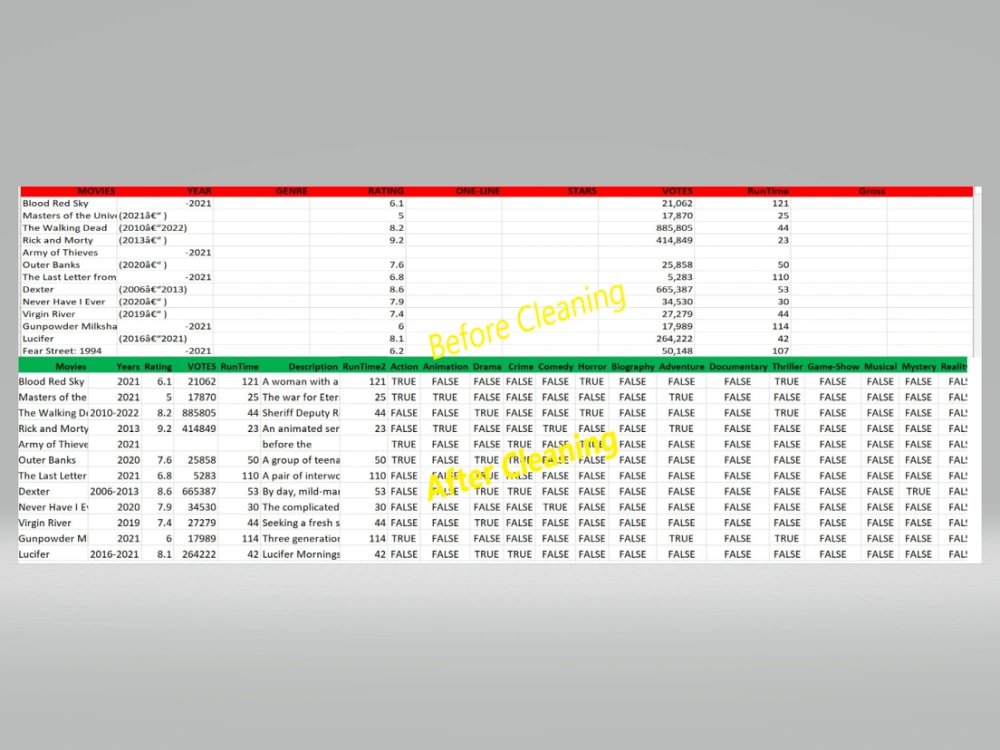Viewport: 1000px width, 750px height.
Task: Click the votes cell '21,062'
Action: (x=677, y=203)
